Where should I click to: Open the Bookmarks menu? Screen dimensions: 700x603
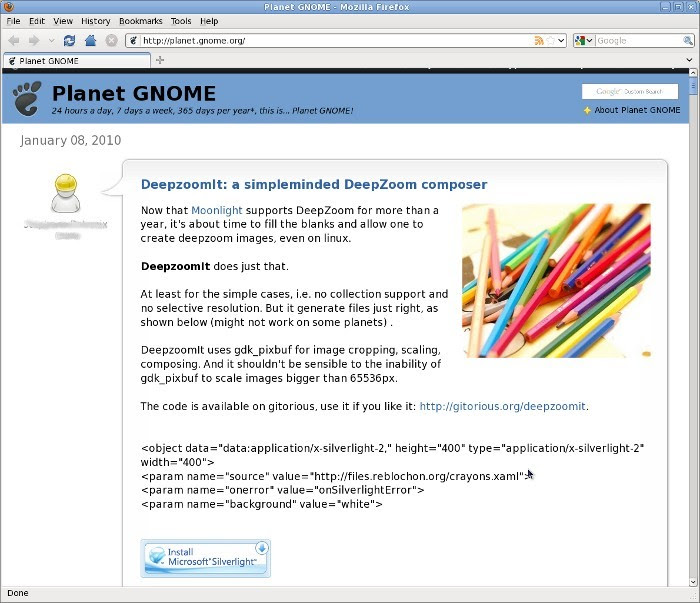click(x=141, y=21)
